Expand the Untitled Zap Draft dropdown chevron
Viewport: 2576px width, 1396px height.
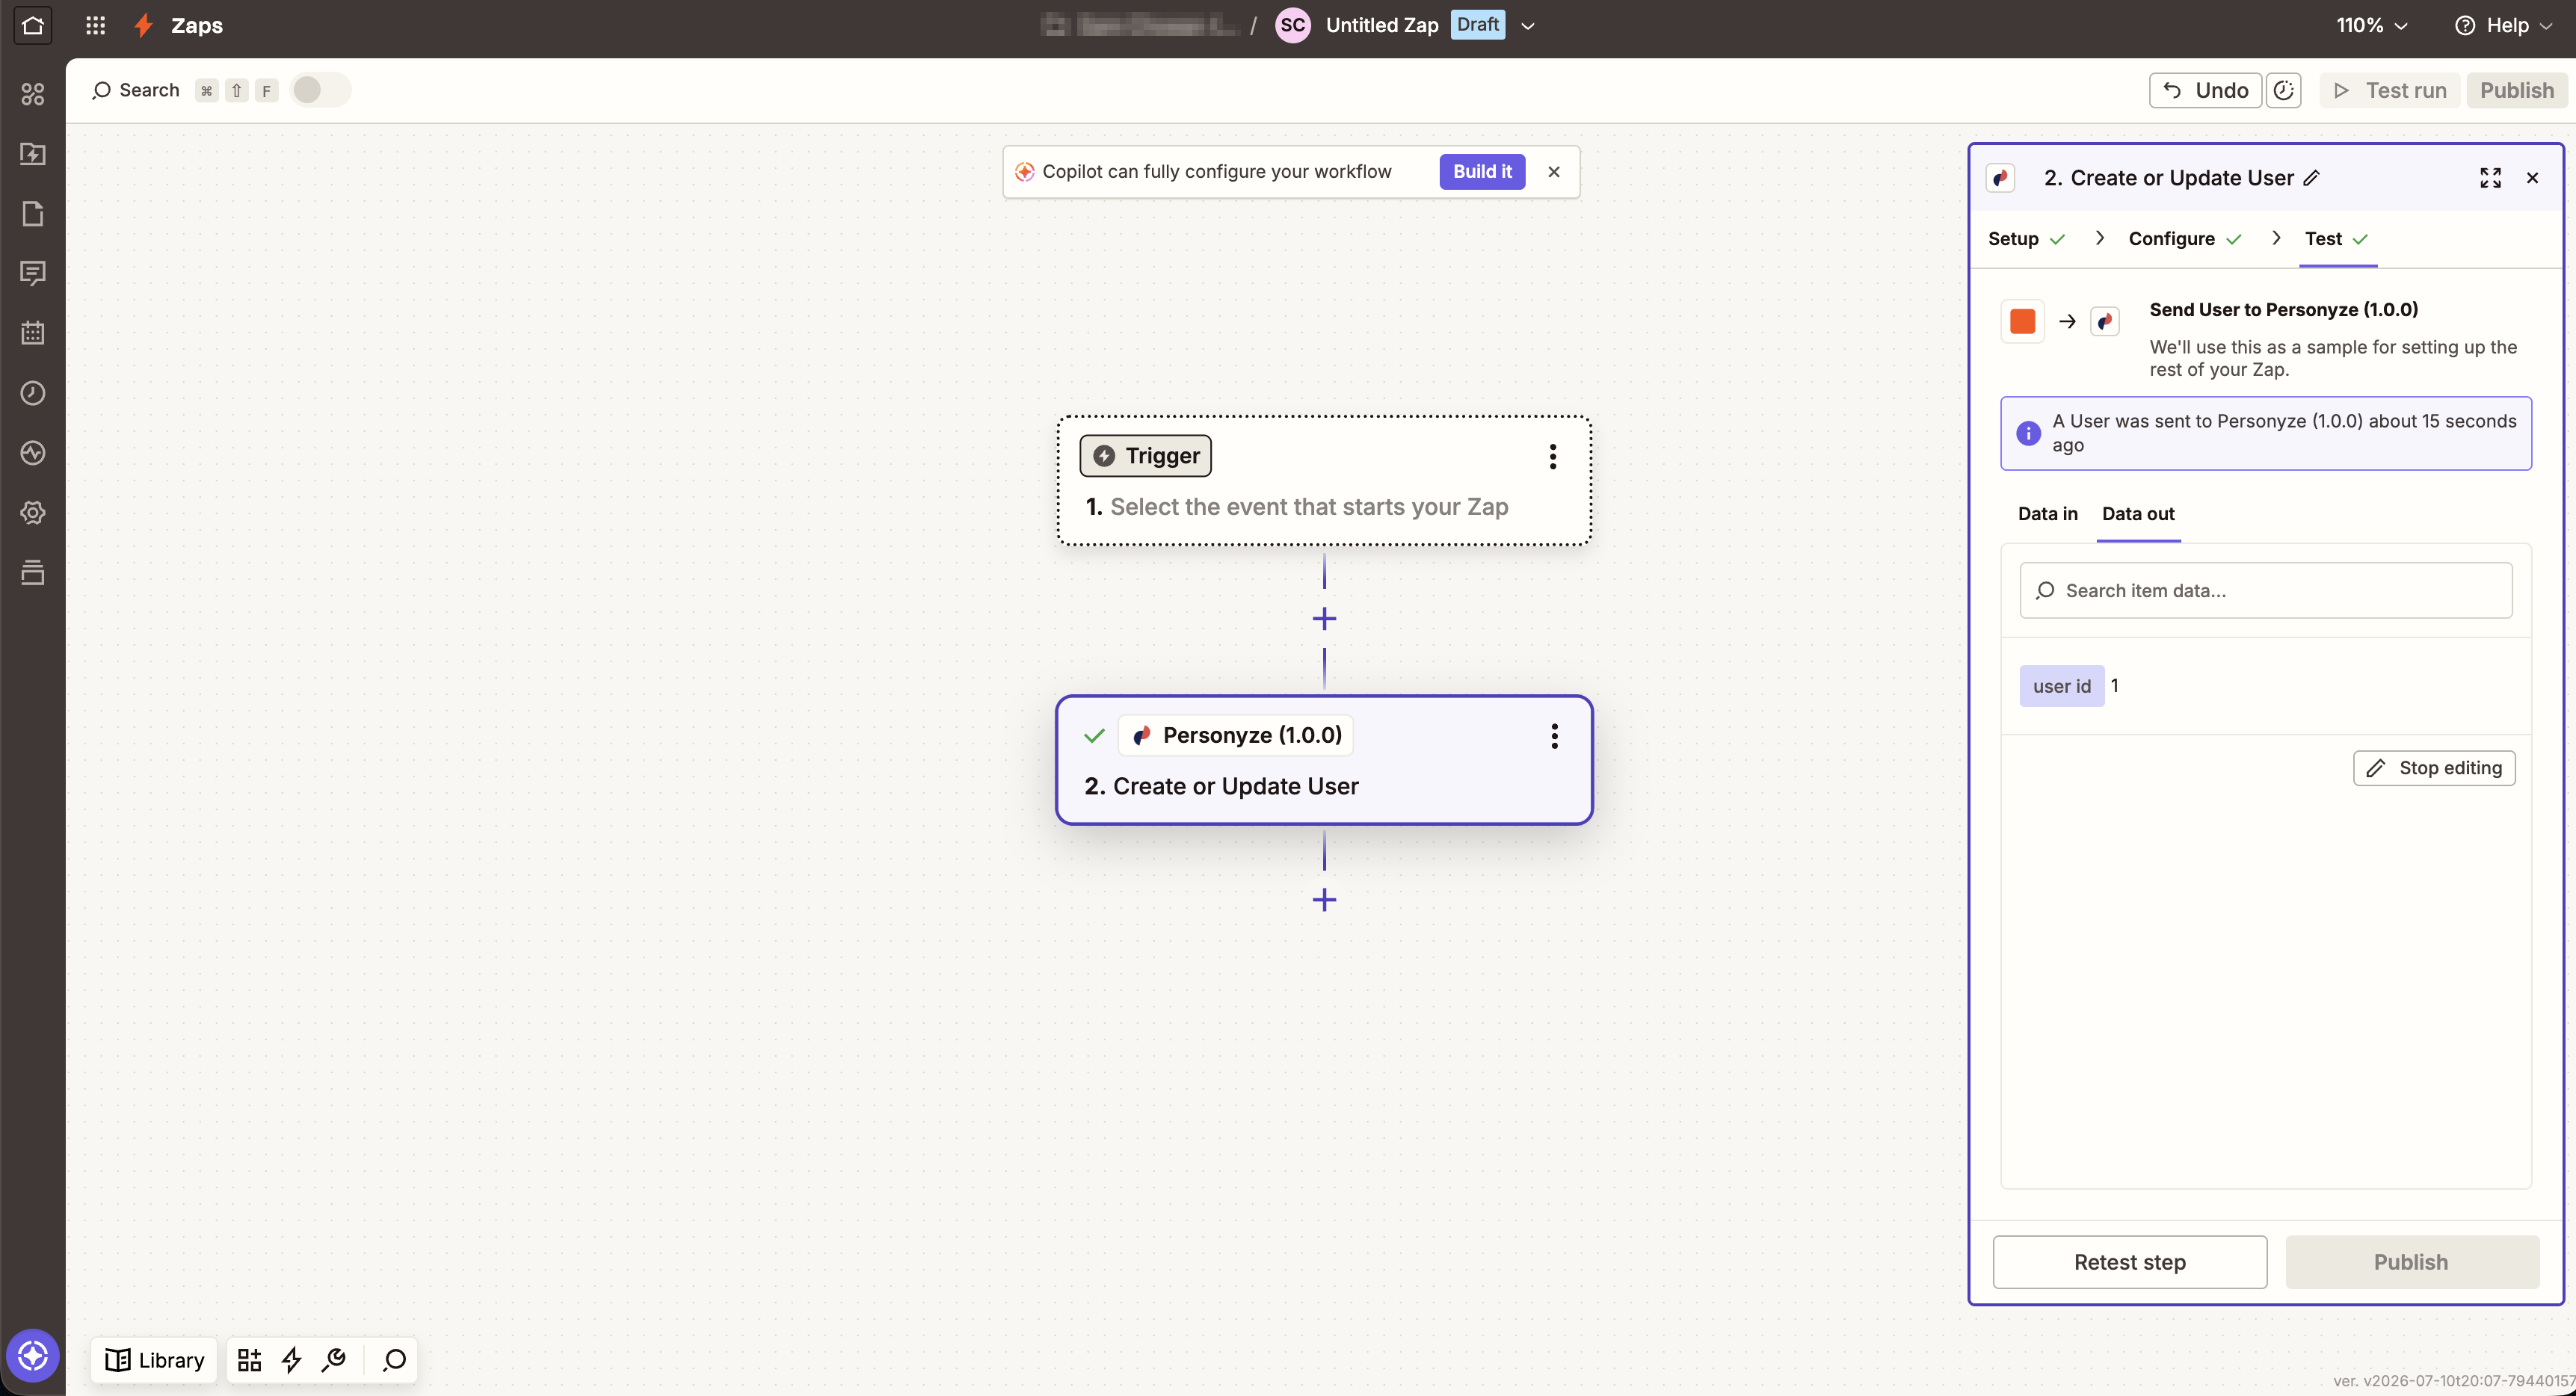[1528, 26]
